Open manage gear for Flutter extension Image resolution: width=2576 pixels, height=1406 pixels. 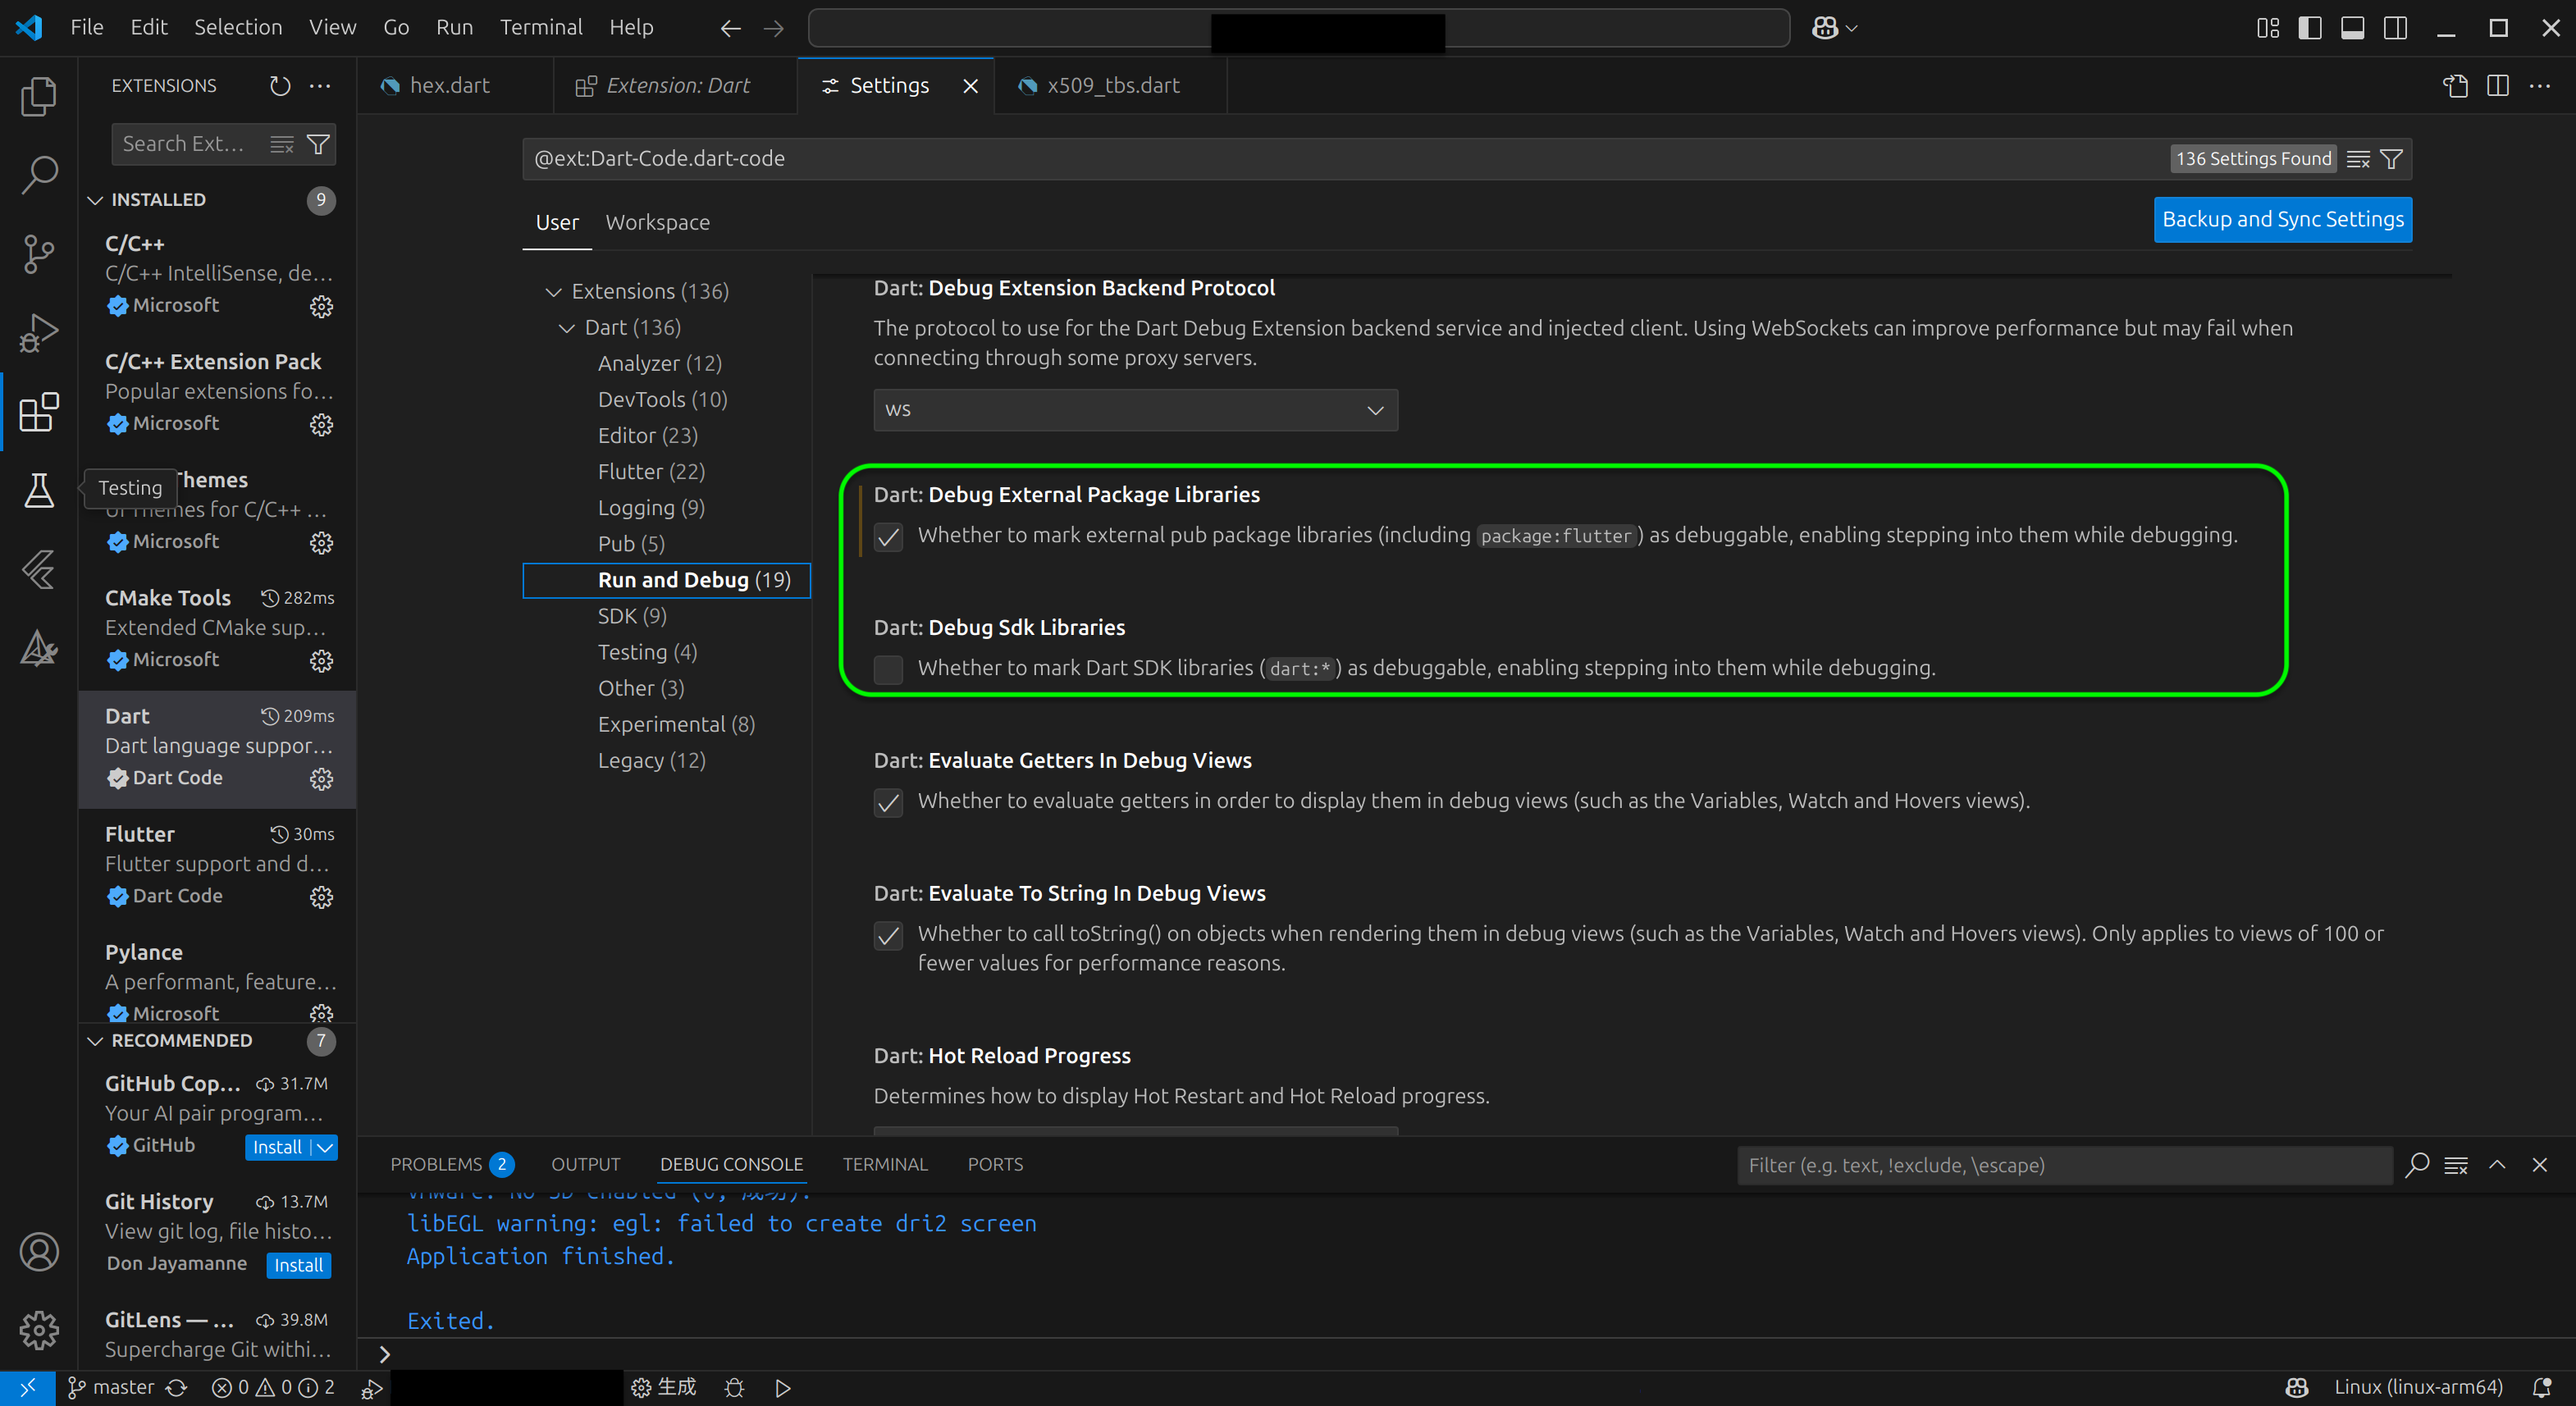coord(321,897)
